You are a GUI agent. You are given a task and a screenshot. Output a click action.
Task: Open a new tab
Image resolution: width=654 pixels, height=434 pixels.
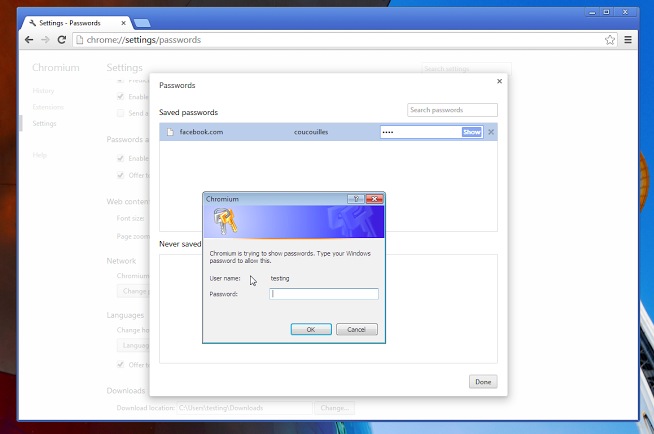coord(142,22)
